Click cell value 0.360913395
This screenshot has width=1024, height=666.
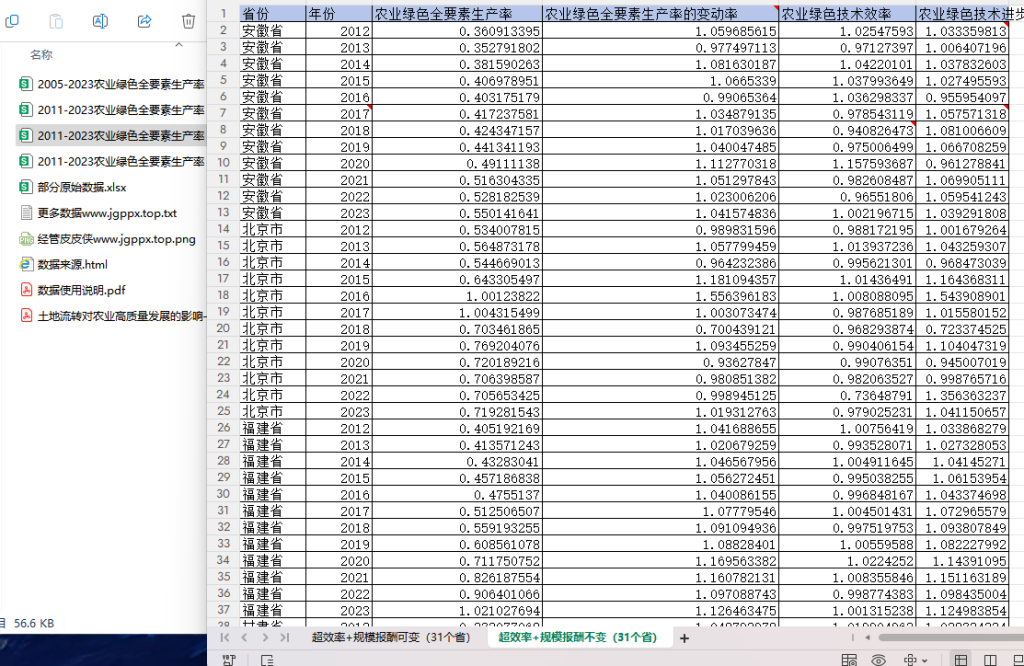(457, 31)
